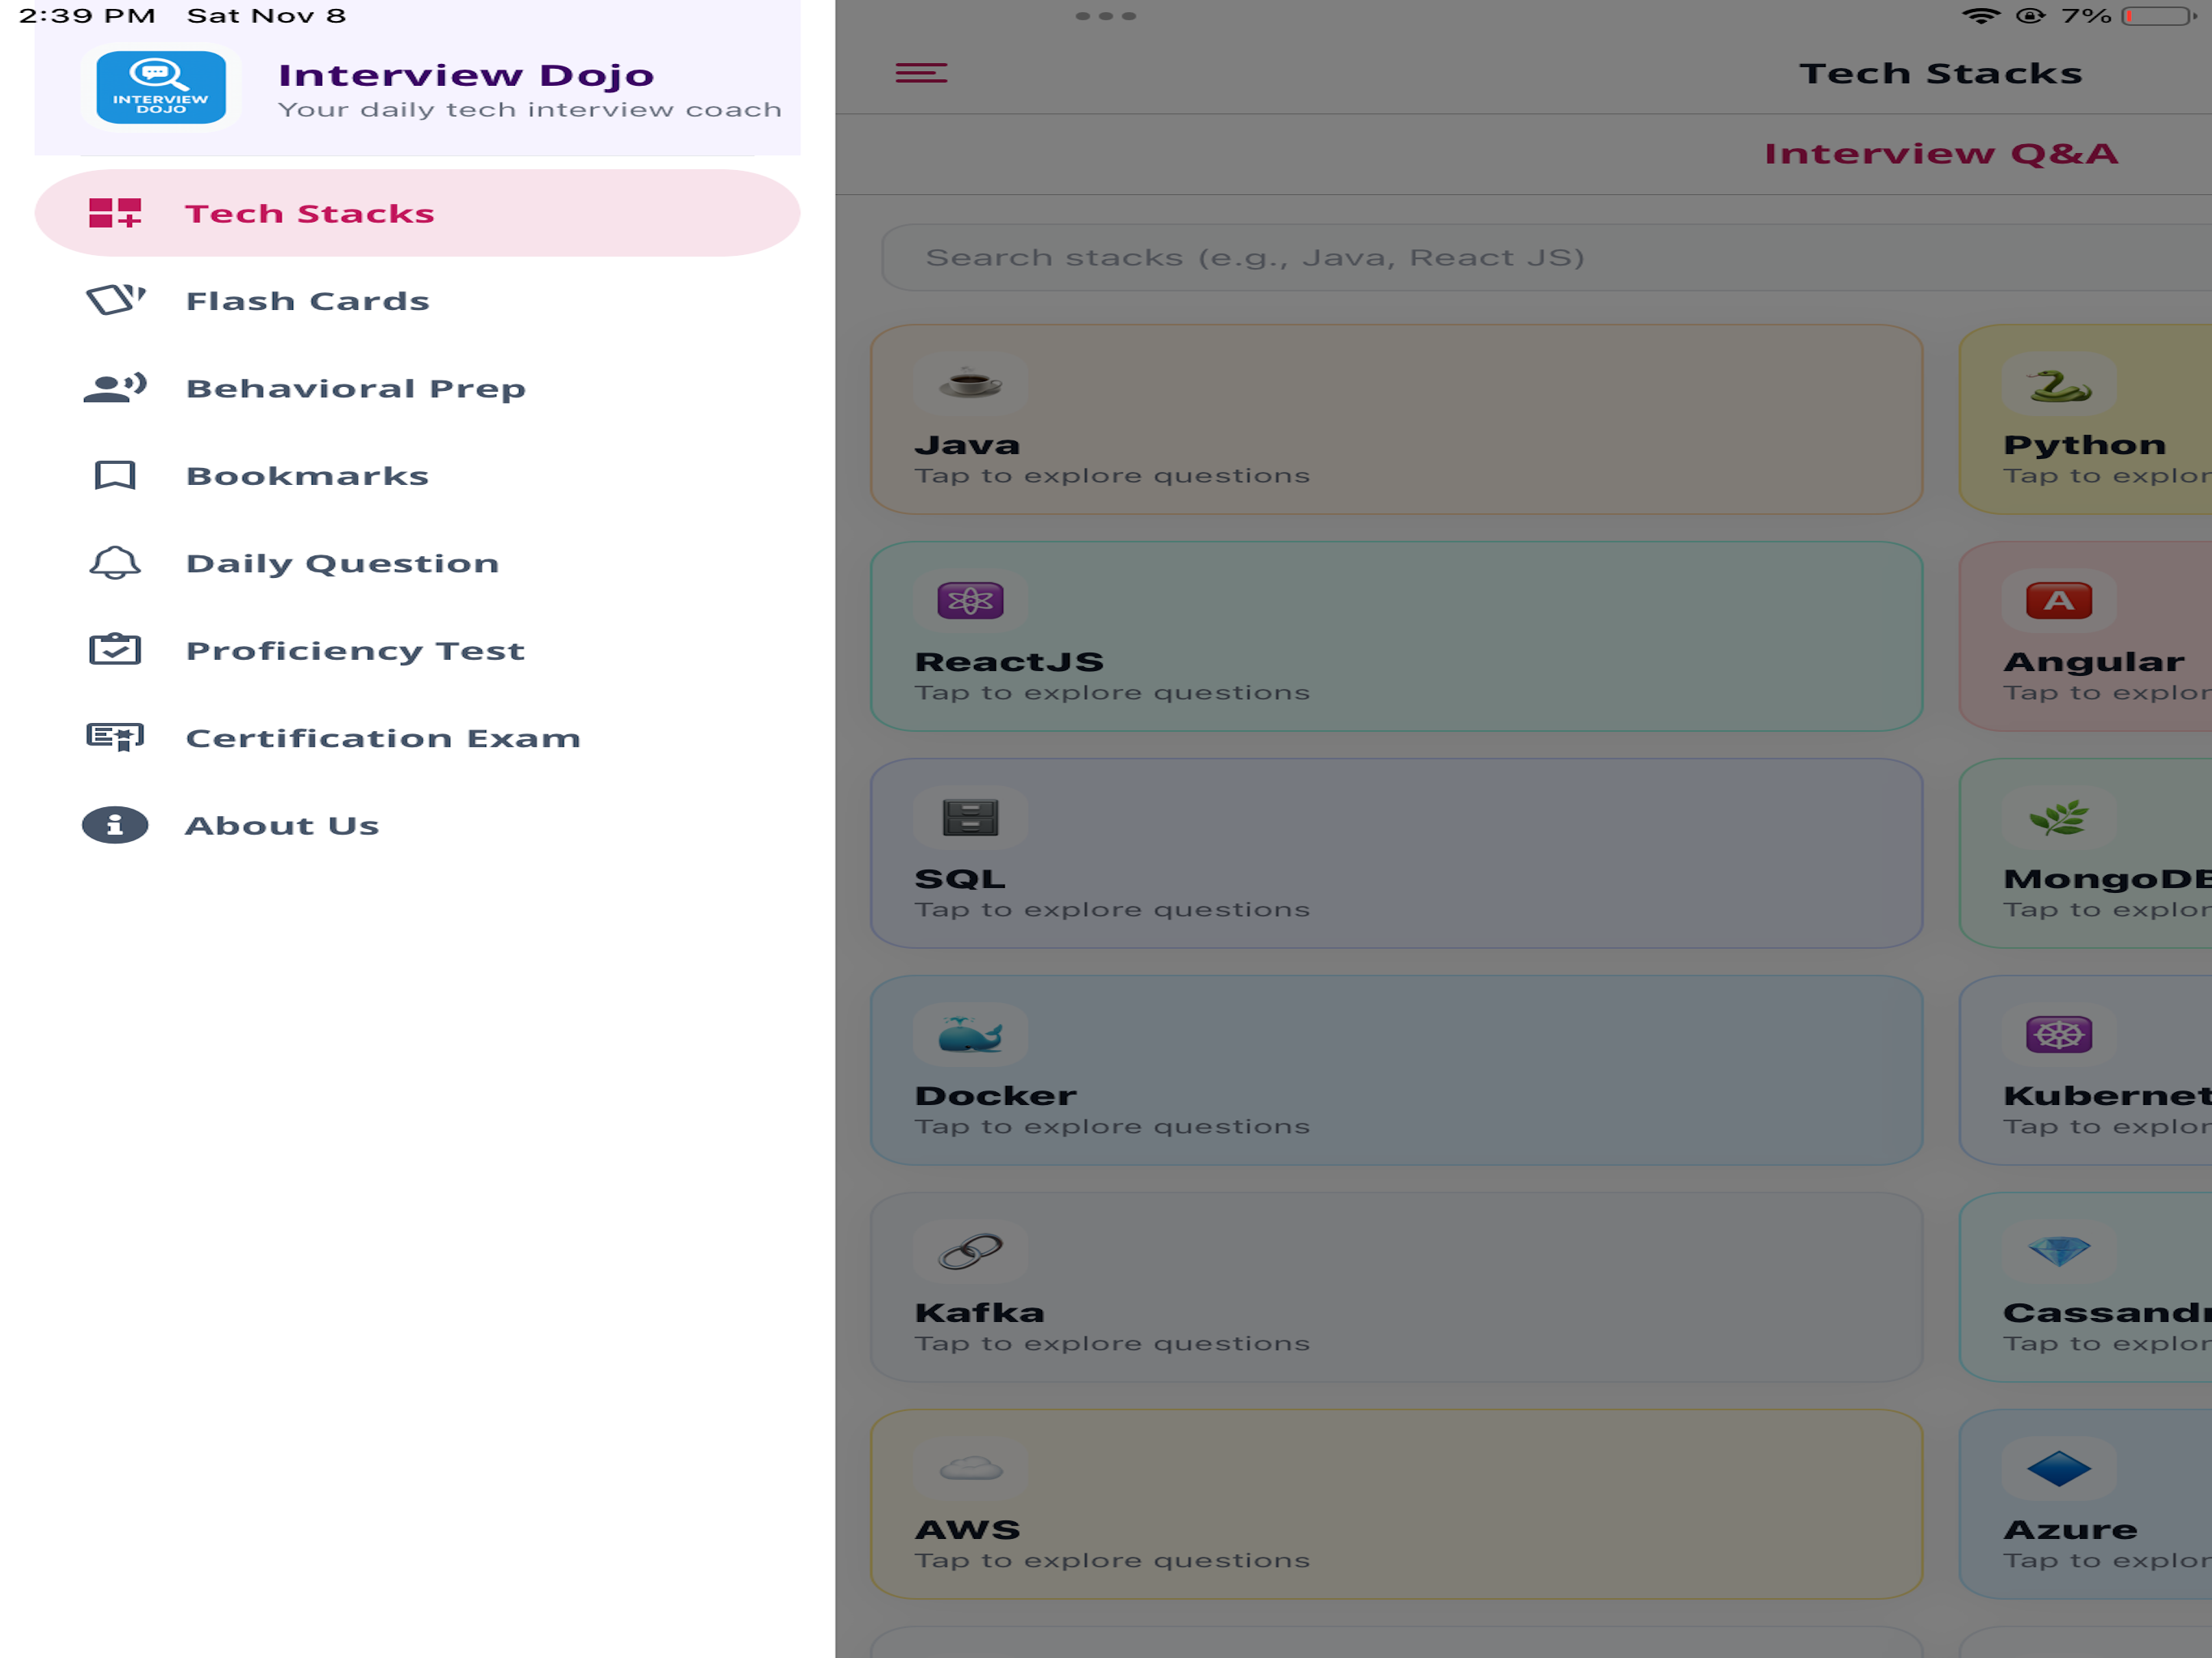
Task: Click the Azure blue diamond icon
Action: click(x=2059, y=1468)
